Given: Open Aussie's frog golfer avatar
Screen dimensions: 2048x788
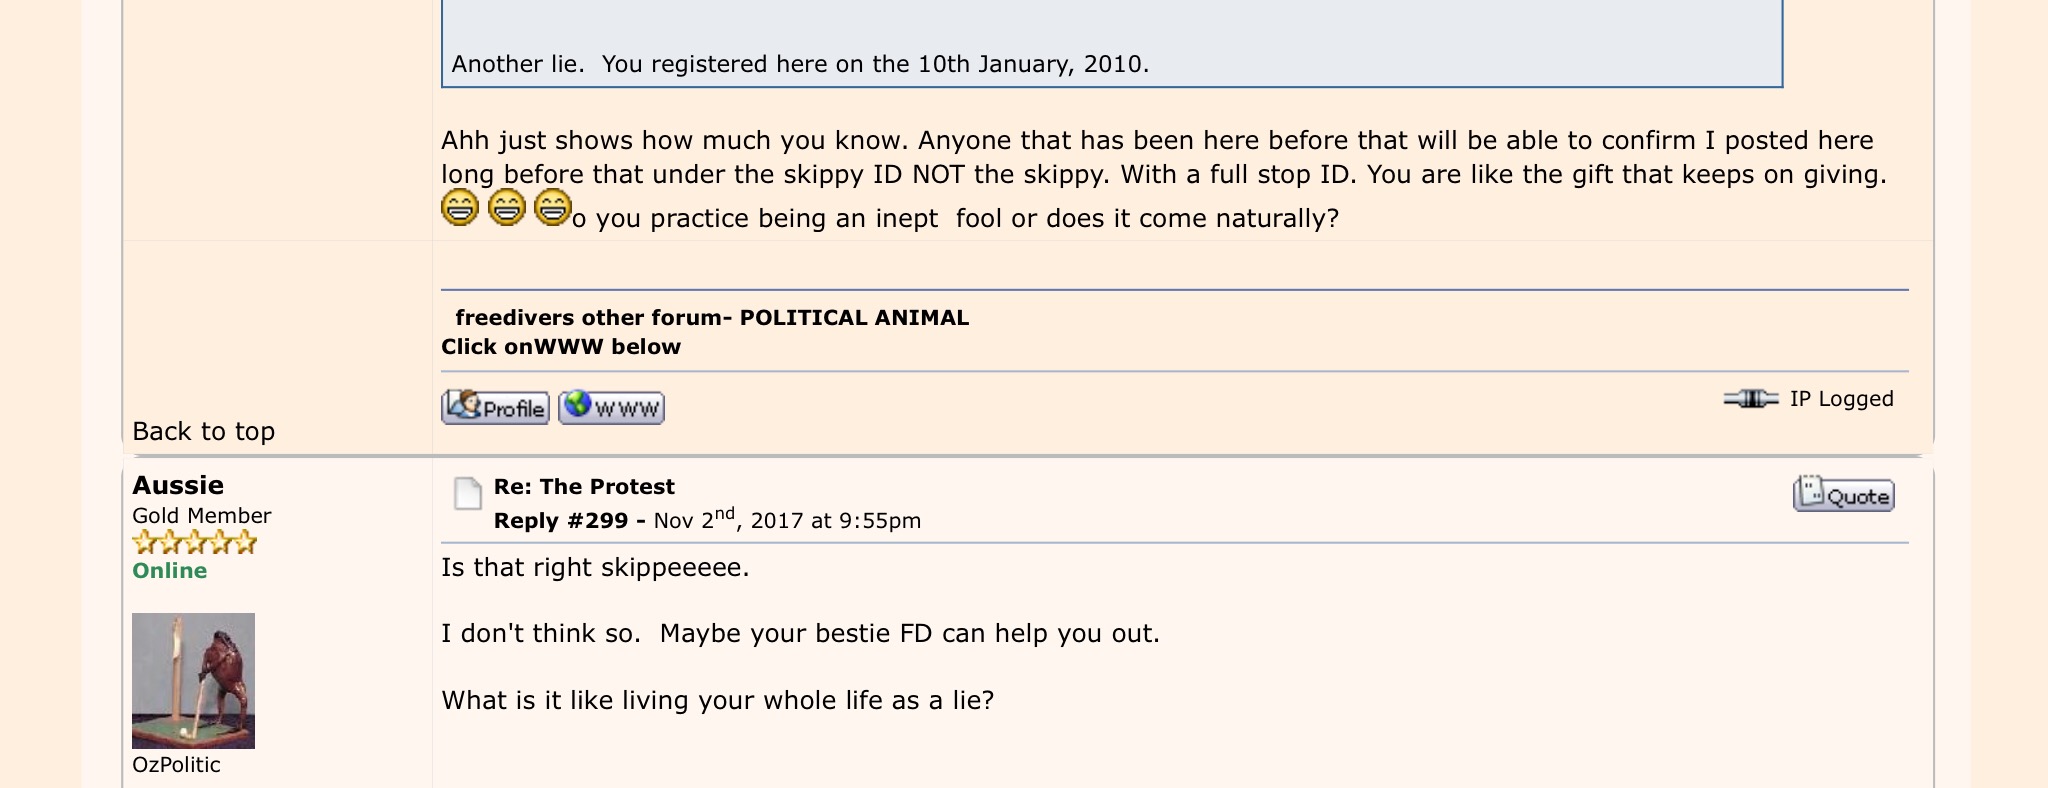Looking at the screenshot, I should coord(193,680).
